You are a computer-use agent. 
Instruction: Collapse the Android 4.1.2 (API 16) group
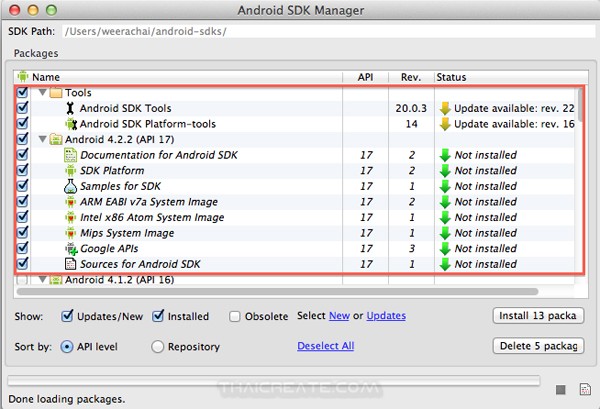(42, 280)
